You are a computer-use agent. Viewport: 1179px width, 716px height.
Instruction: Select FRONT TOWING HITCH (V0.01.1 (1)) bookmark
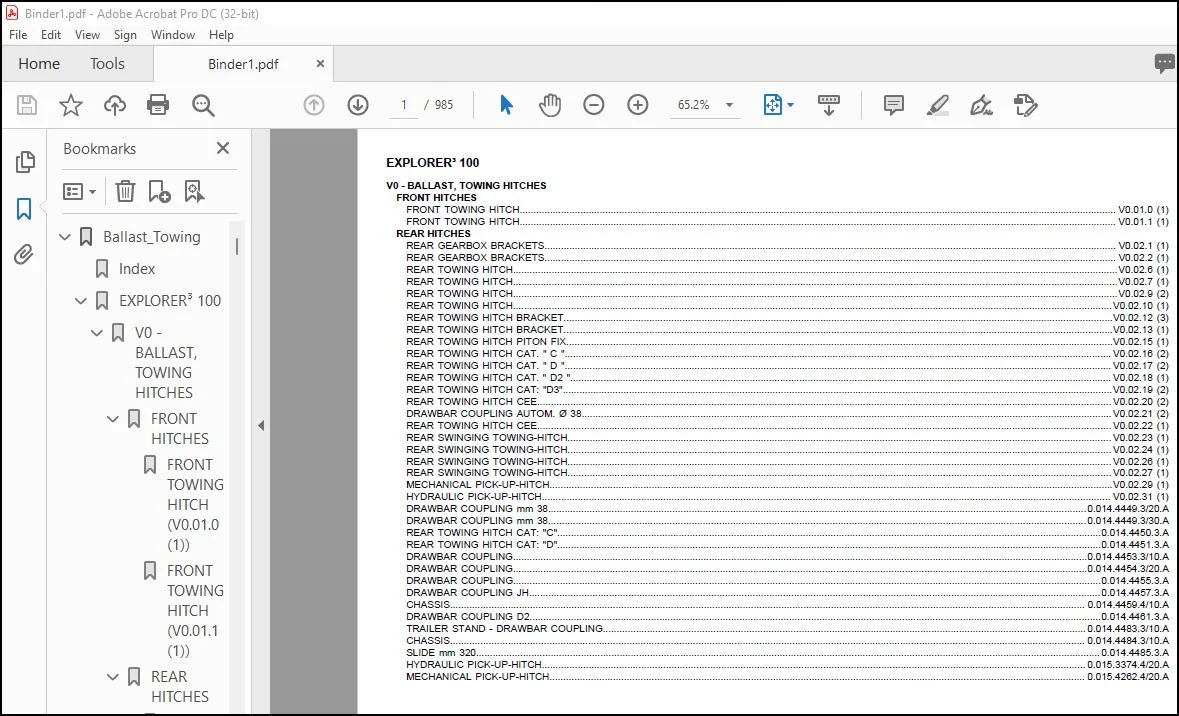pyautogui.click(x=195, y=611)
